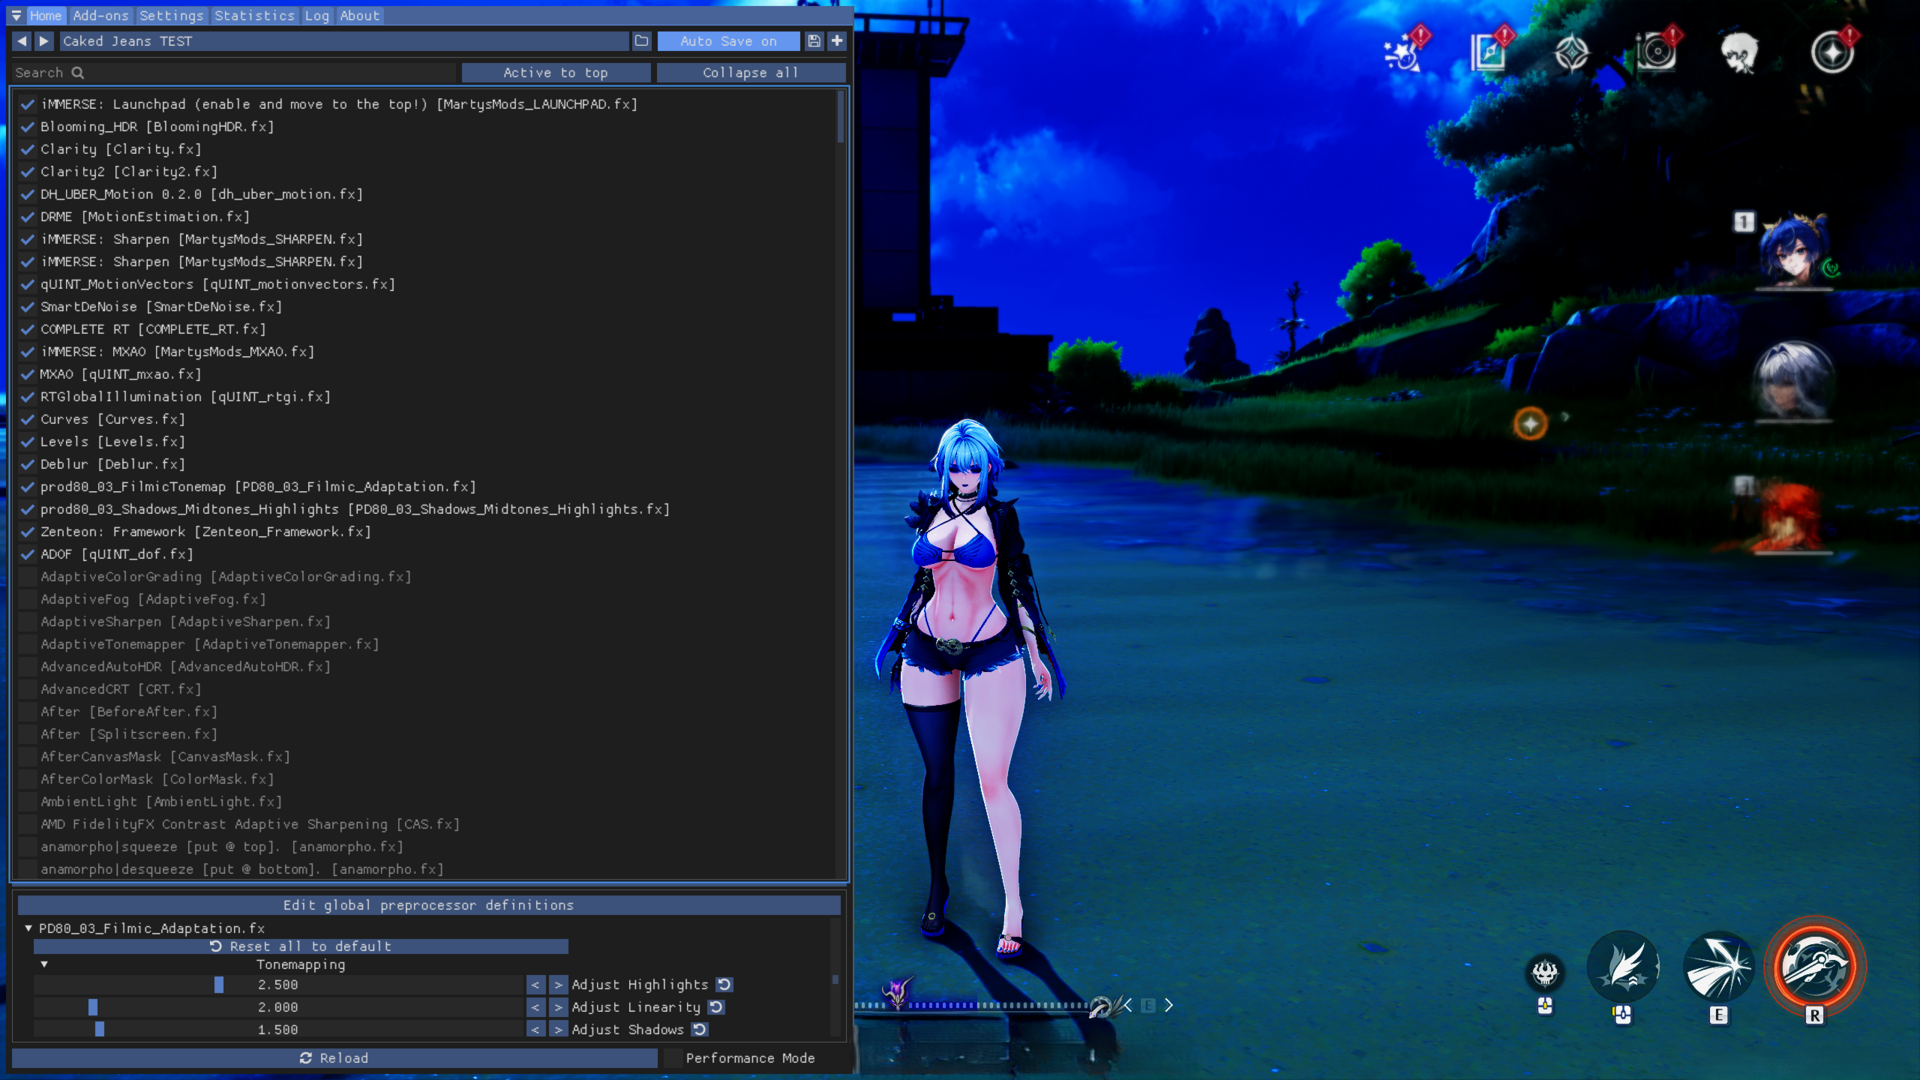The height and width of the screenshot is (1080, 1920).
Task: Disable the Blooming_HDR effect checkbox
Action: coord(28,127)
